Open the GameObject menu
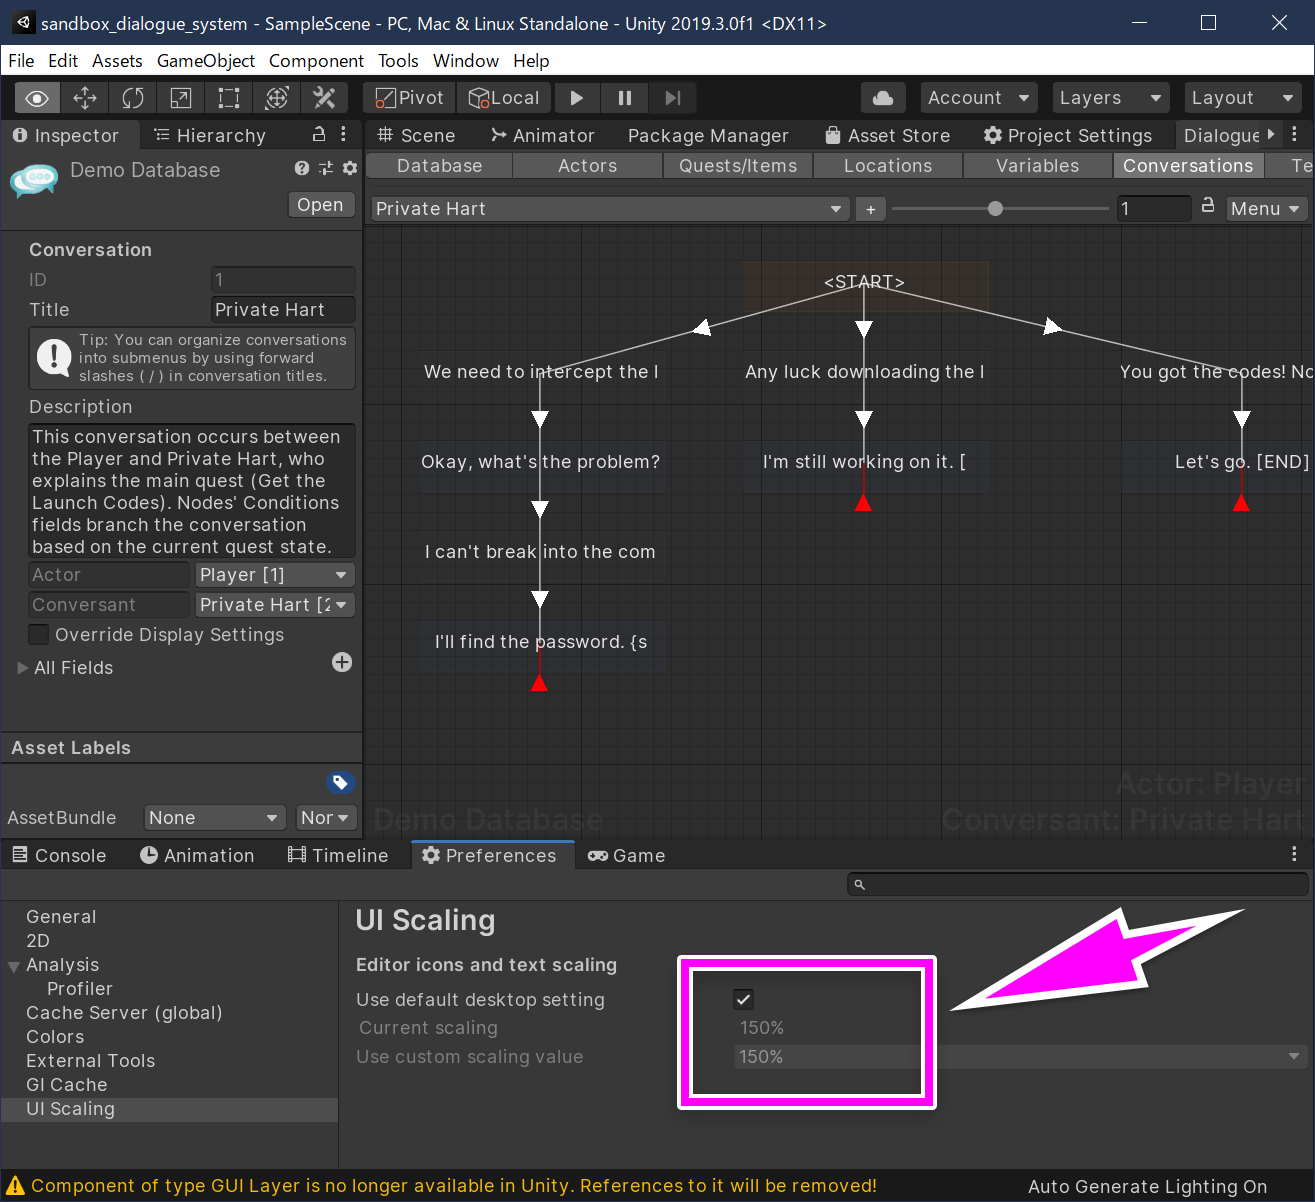The width and height of the screenshot is (1315, 1202). [206, 61]
